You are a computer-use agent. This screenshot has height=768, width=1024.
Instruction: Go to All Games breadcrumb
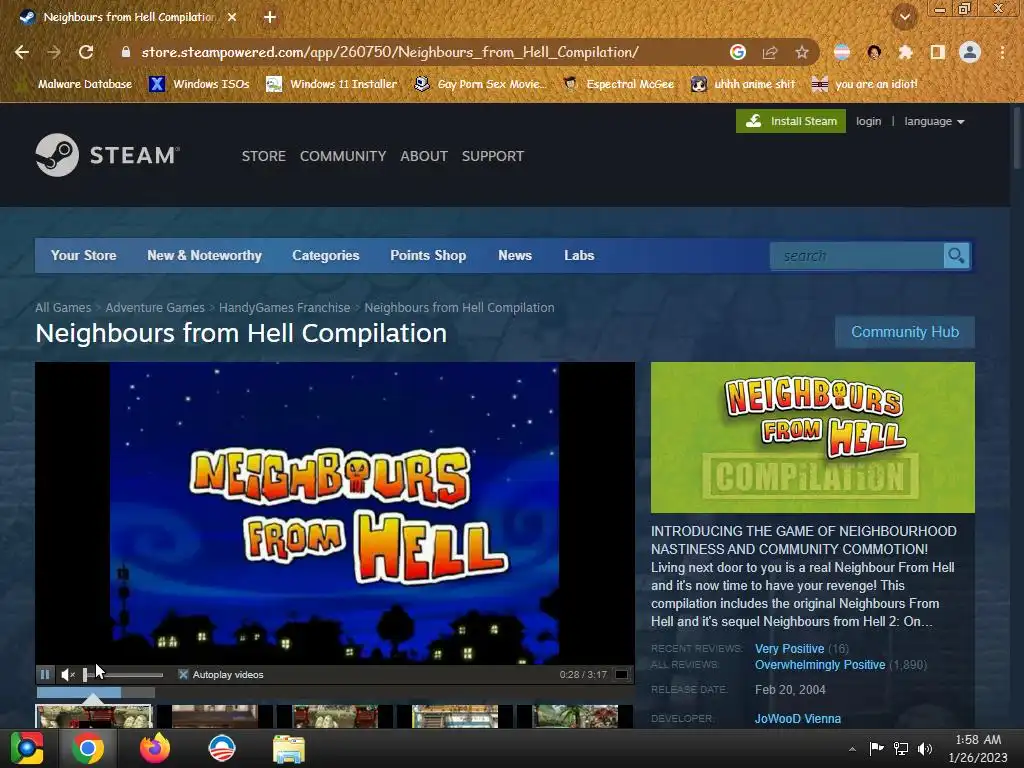63,308
